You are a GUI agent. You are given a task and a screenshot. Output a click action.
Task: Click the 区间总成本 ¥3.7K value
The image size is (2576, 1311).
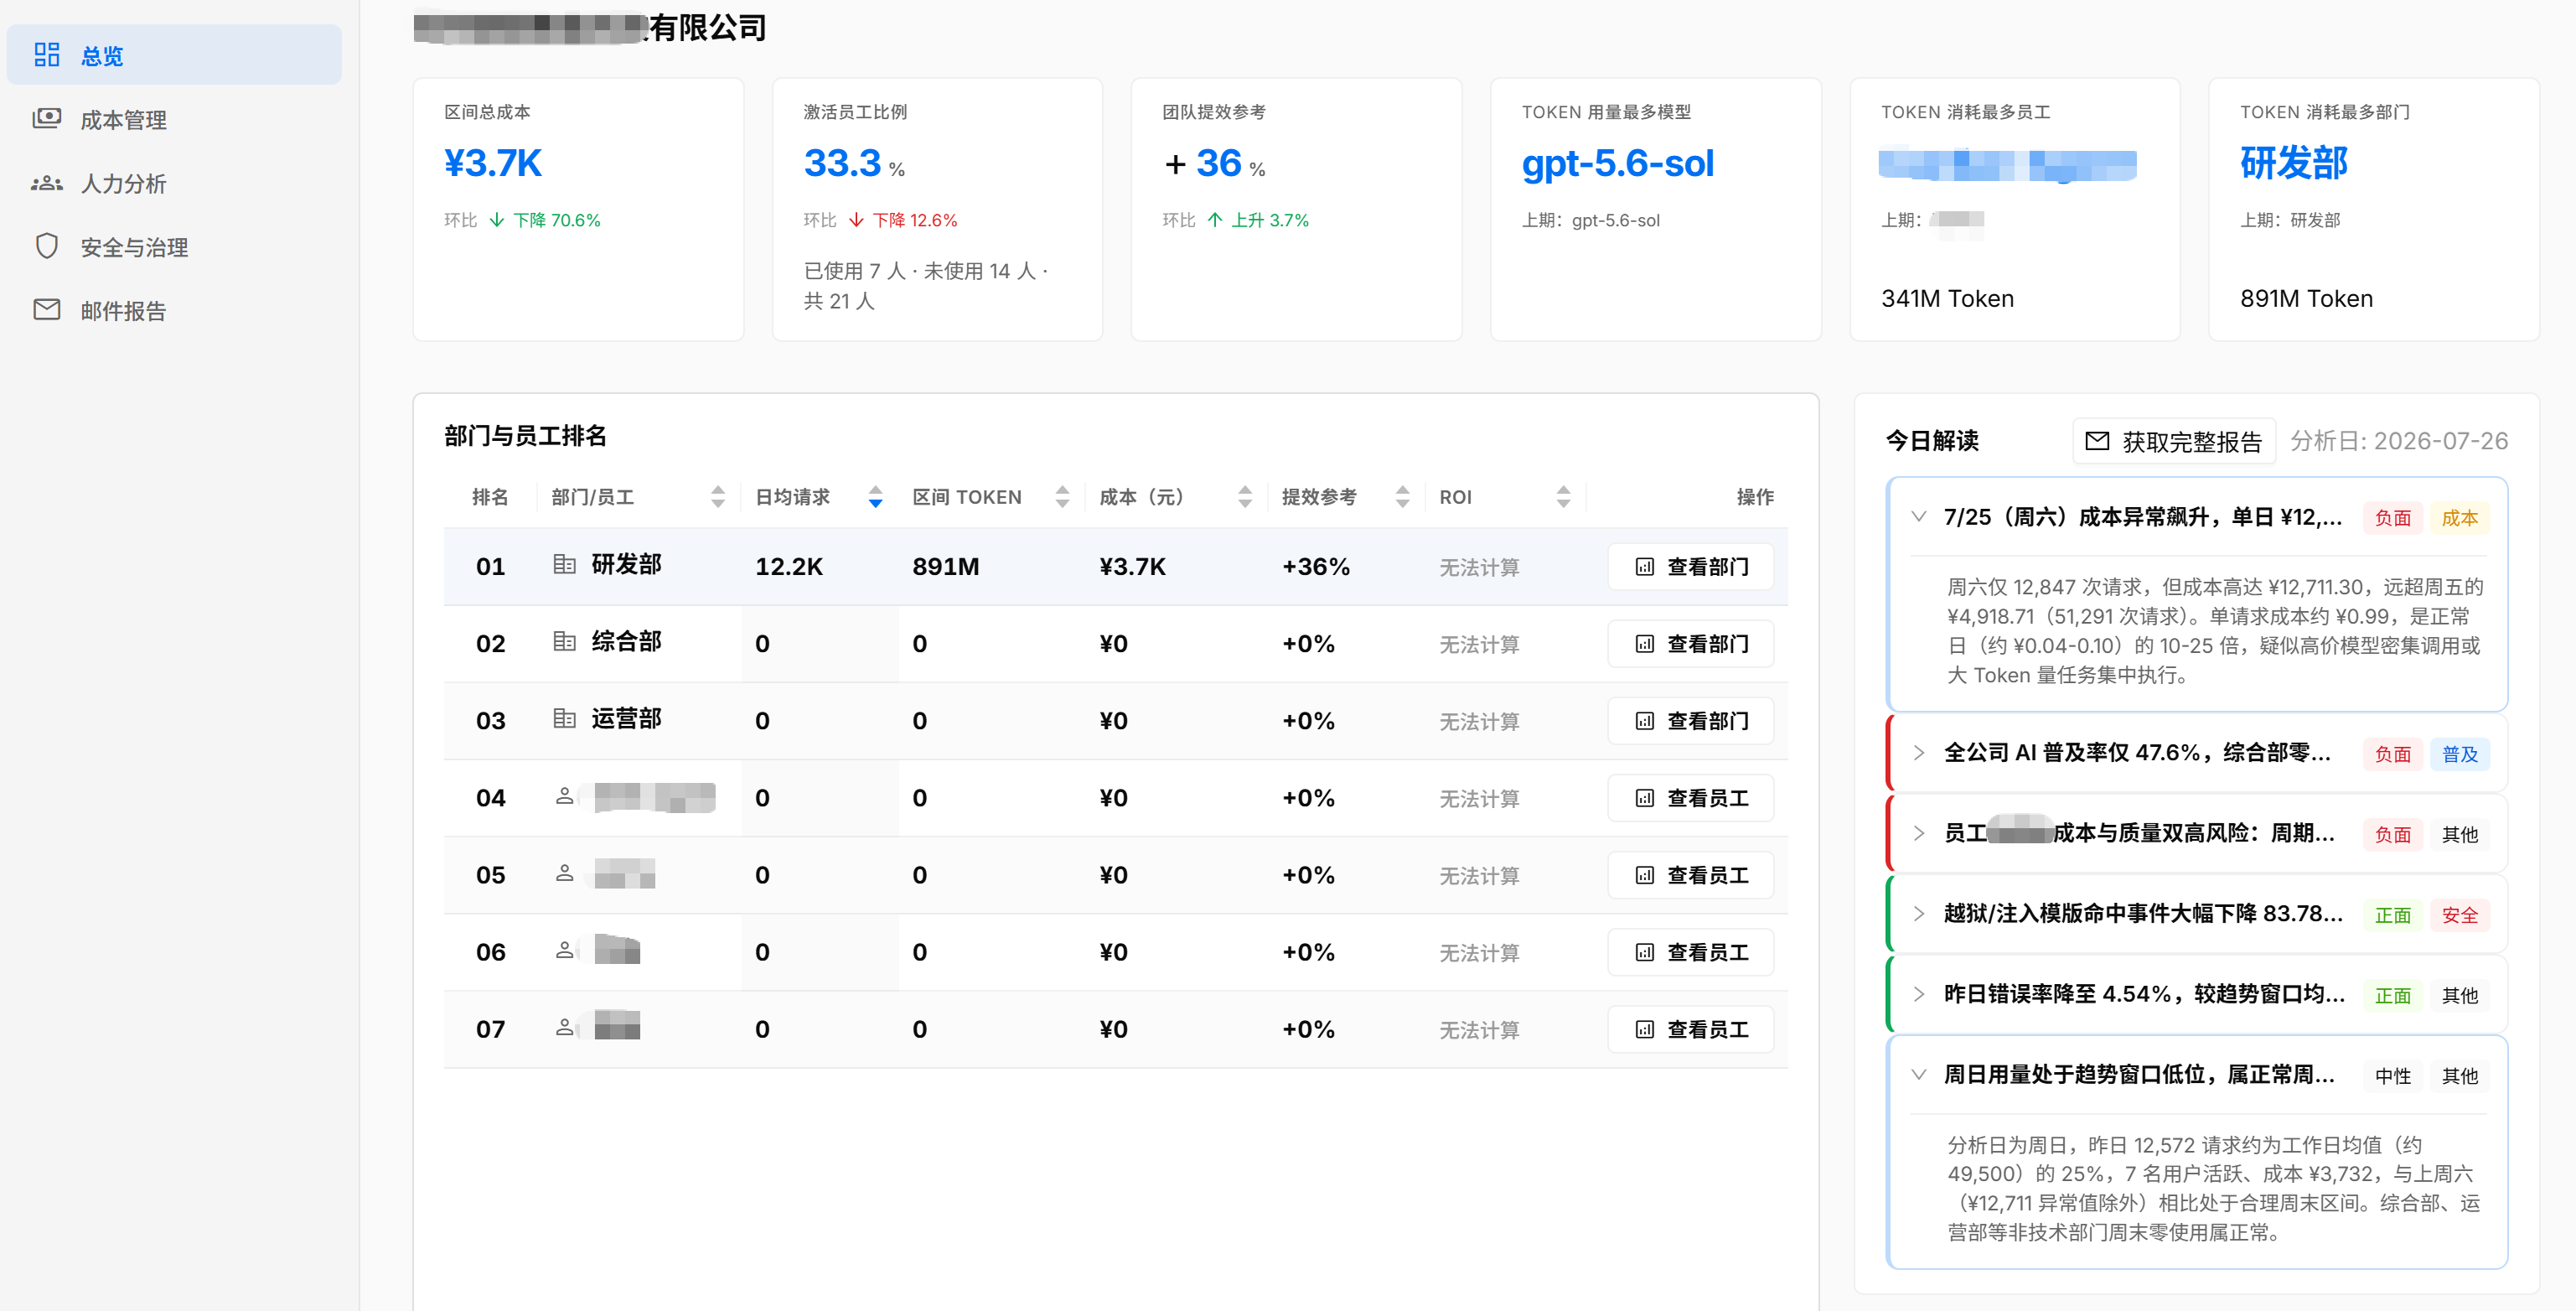(492, 163)
